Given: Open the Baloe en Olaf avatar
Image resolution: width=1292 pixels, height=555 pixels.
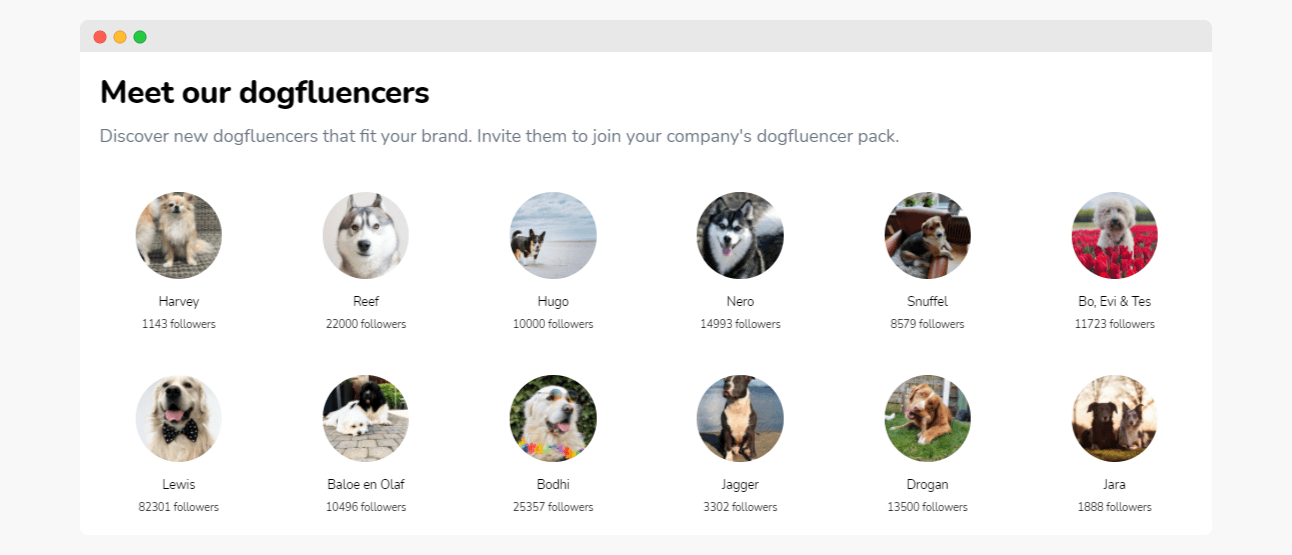Looking at the screenshot, I should [x=366, y=418].
